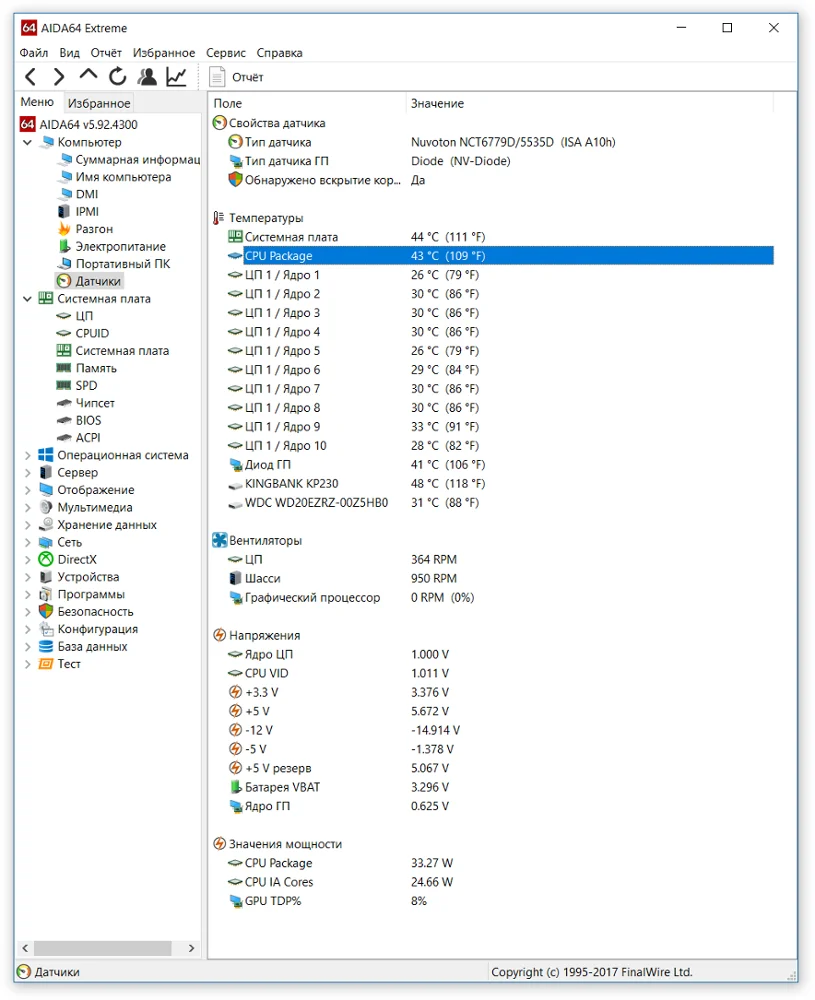Click the Электропитание battery icon
This screenshot has height=1000, width=815.
(64, 246)
